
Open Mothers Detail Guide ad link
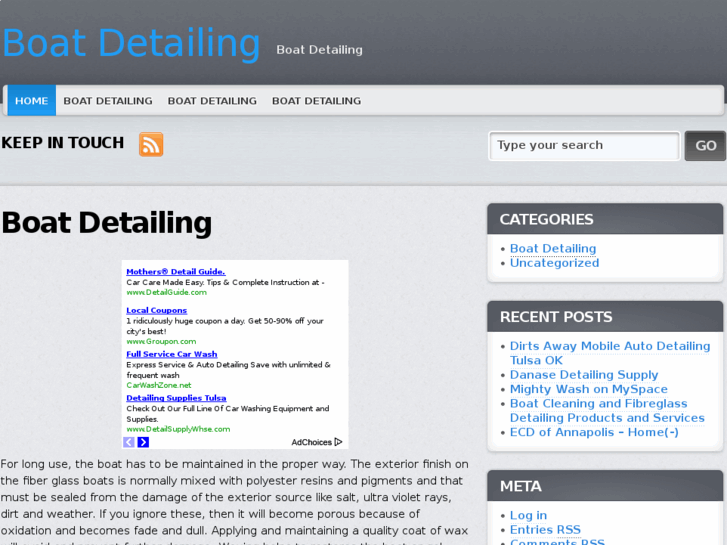176,272
